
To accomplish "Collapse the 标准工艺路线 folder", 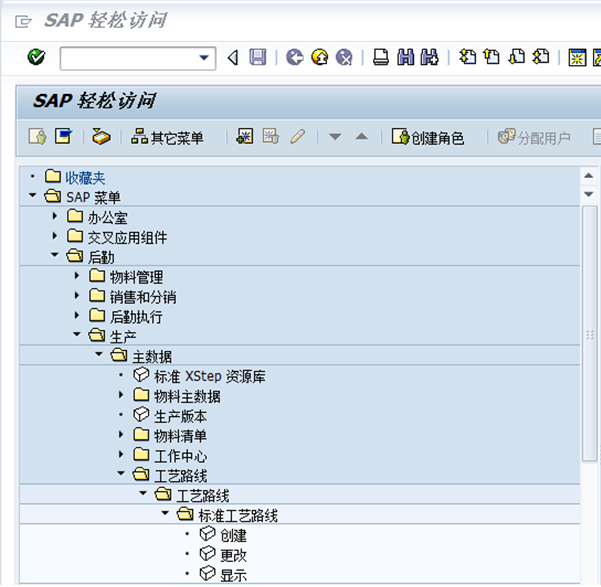I will 165,513.
